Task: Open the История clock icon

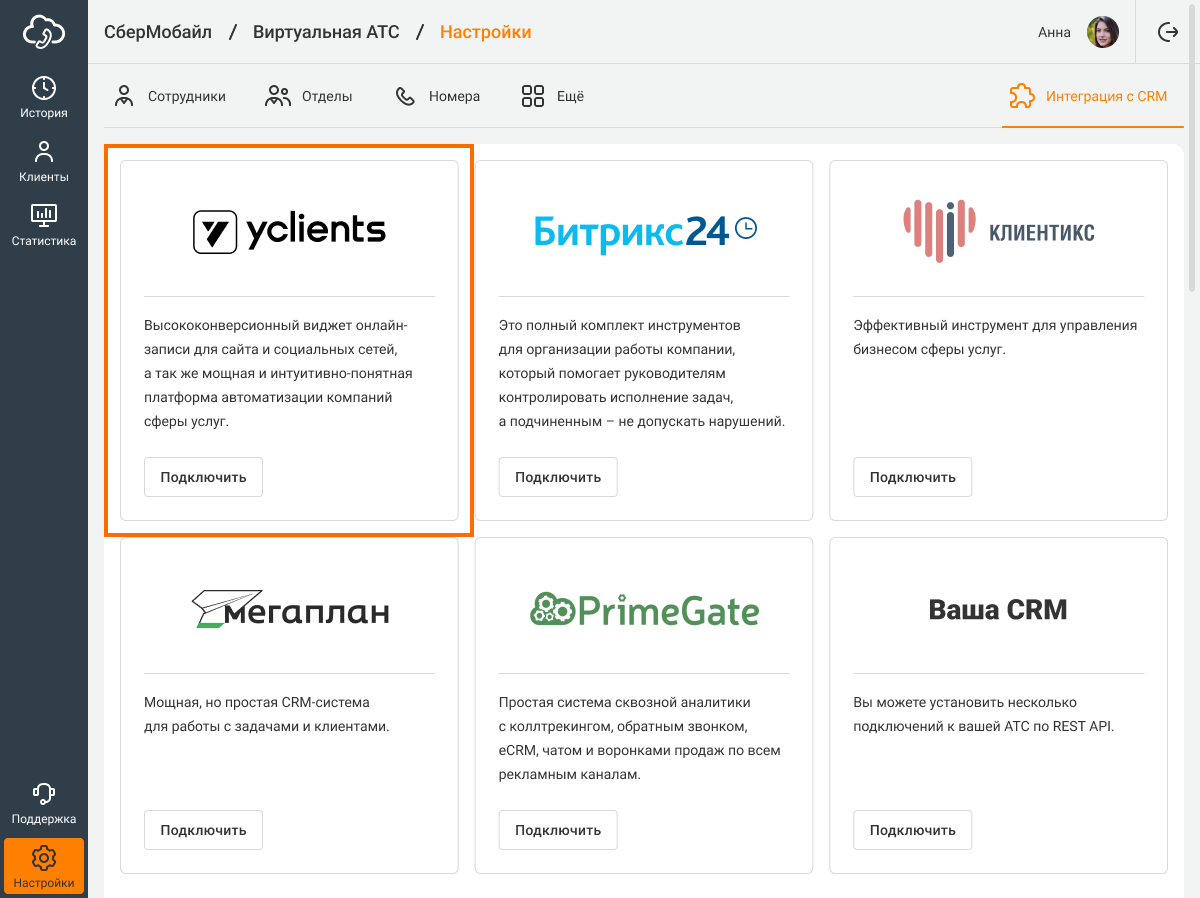Action: pyautogui.click(x=44, y=89)
